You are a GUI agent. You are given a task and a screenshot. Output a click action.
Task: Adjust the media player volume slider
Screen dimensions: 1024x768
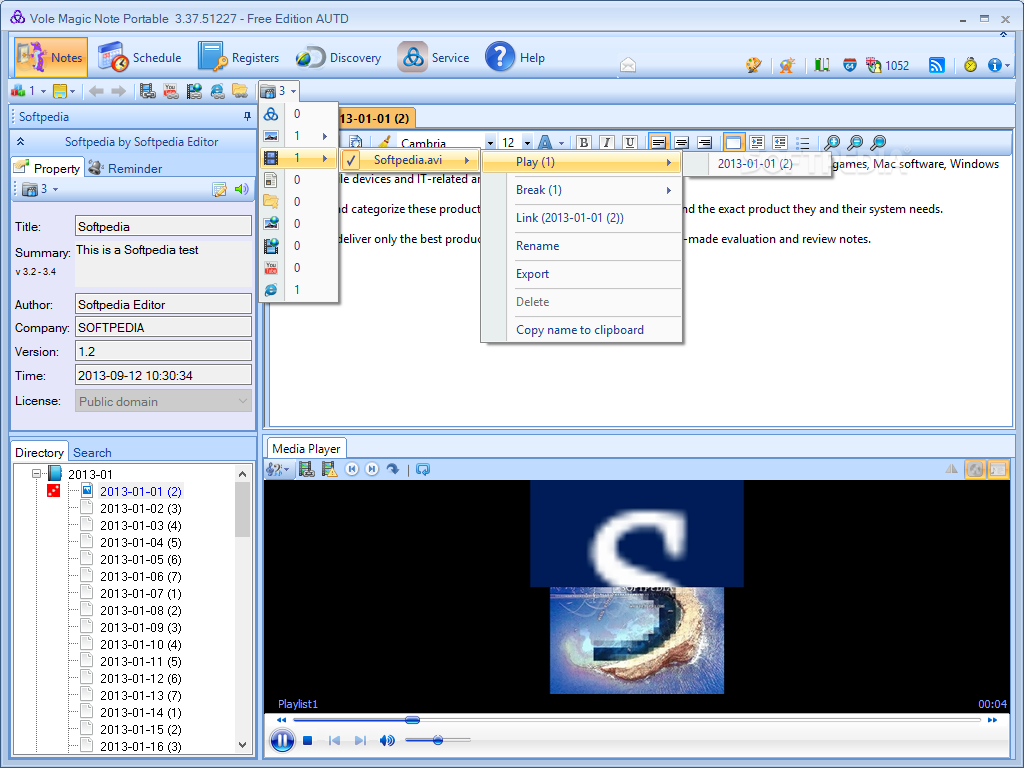tap(438, 740)
